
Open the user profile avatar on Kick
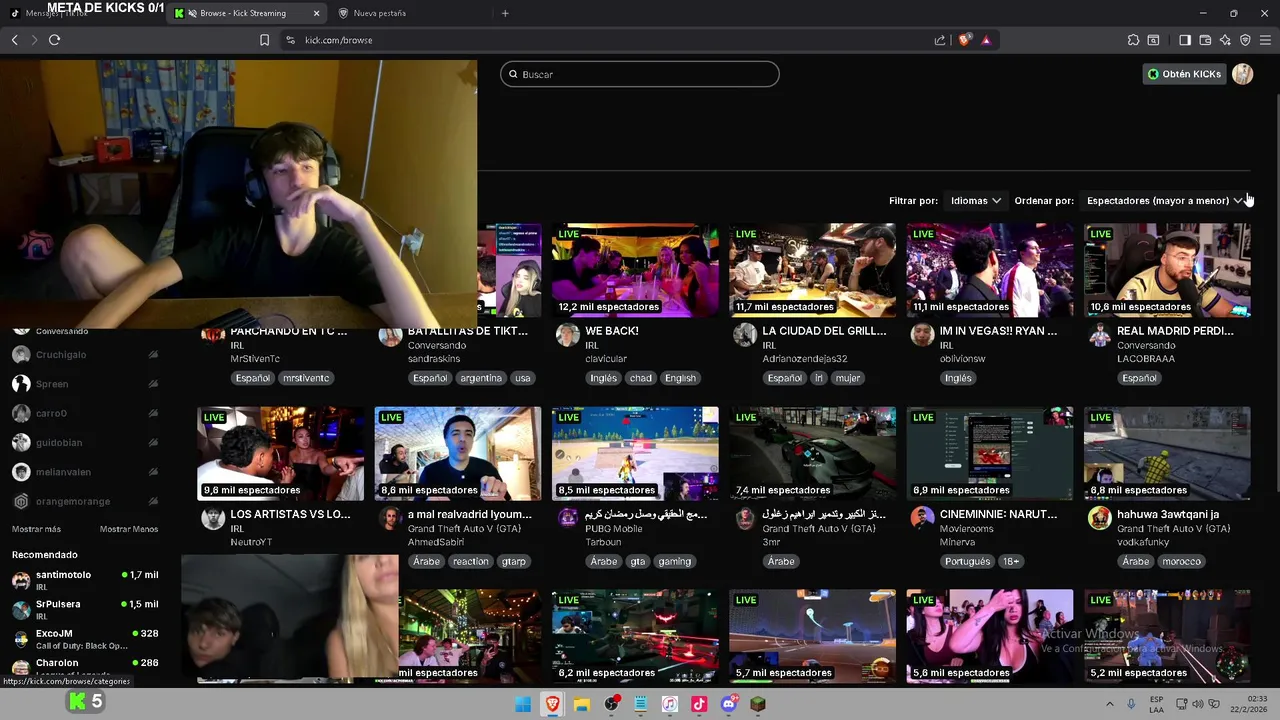1242,74
